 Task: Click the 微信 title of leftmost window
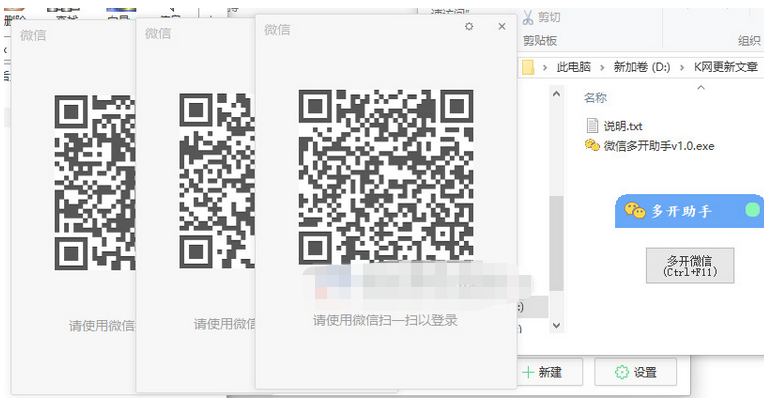point(33,35)
